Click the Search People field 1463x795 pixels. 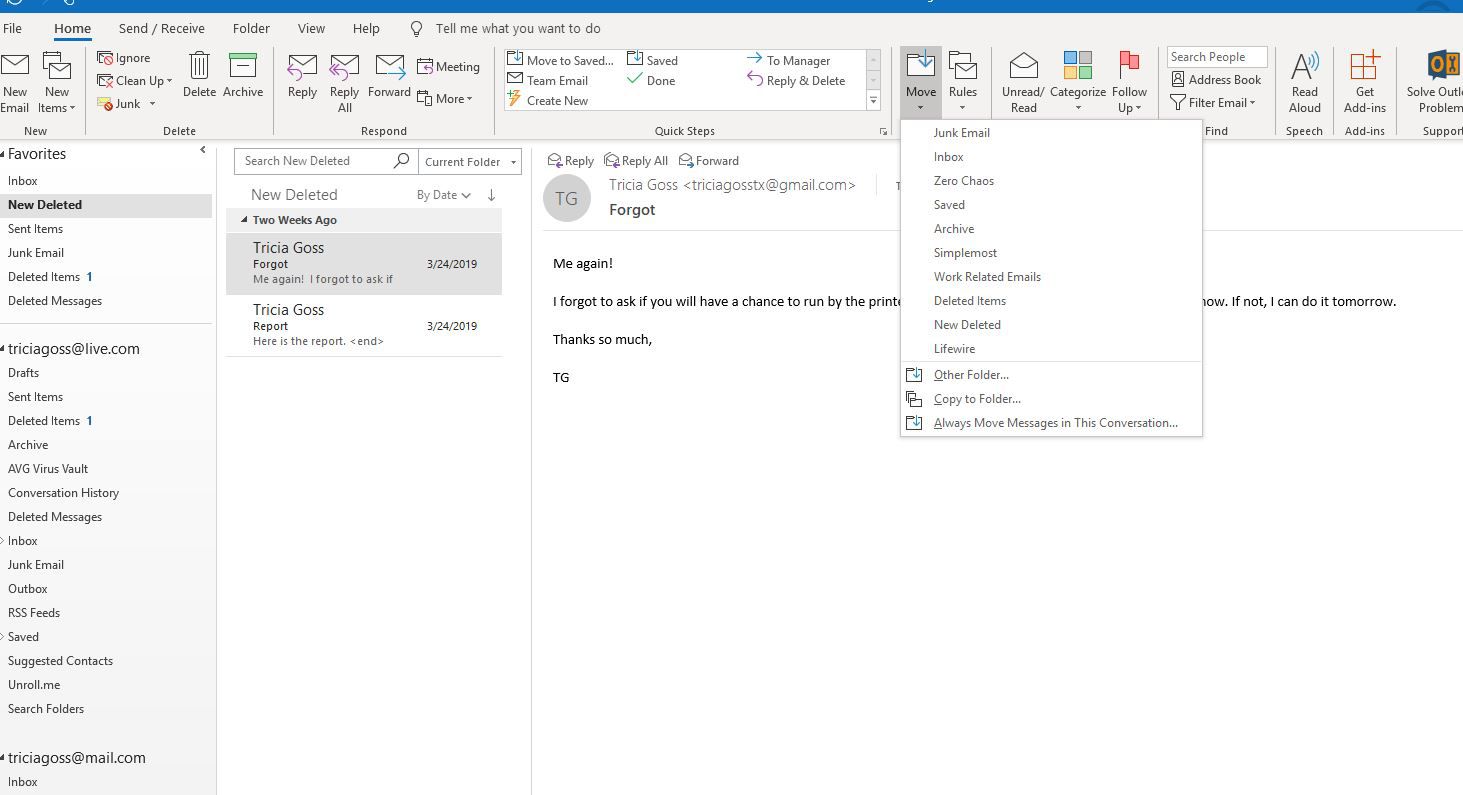click(x=1217, y=57)
